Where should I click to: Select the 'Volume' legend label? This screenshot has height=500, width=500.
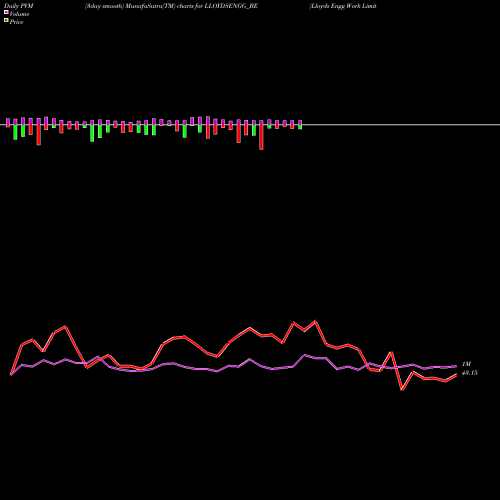click(x=19, y=14)
